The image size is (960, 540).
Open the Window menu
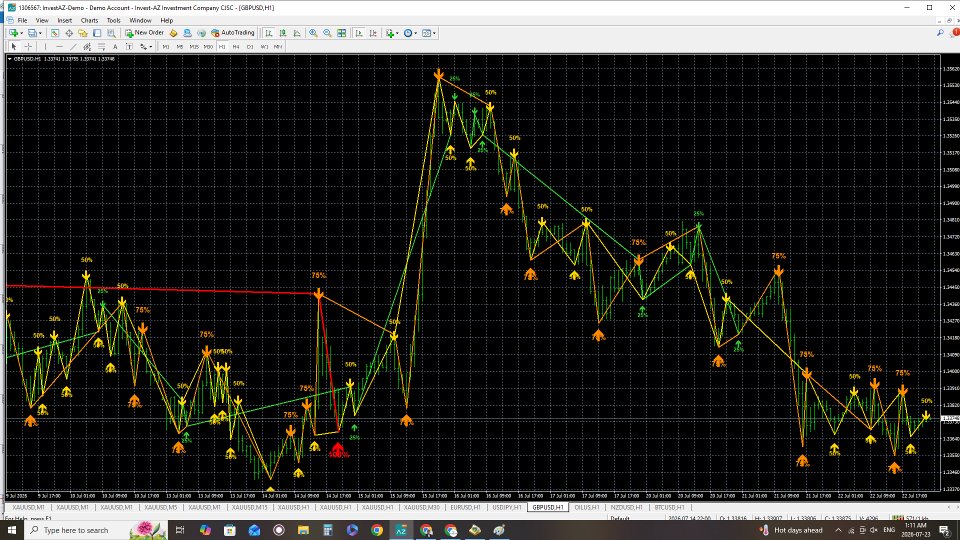pyautogui.click(x=140, y=20)
